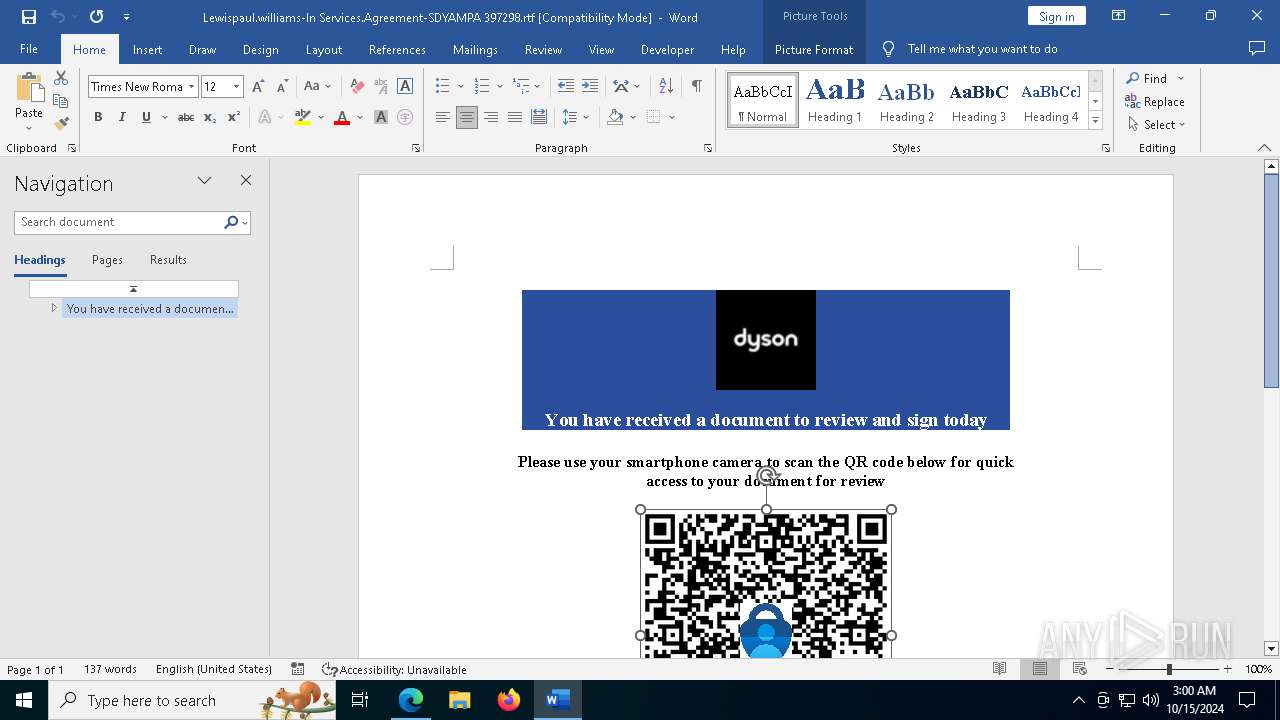This screenshot has width=1280, height=720.
Task: Click the character shading icon
Action: click(x=381, y=117)
